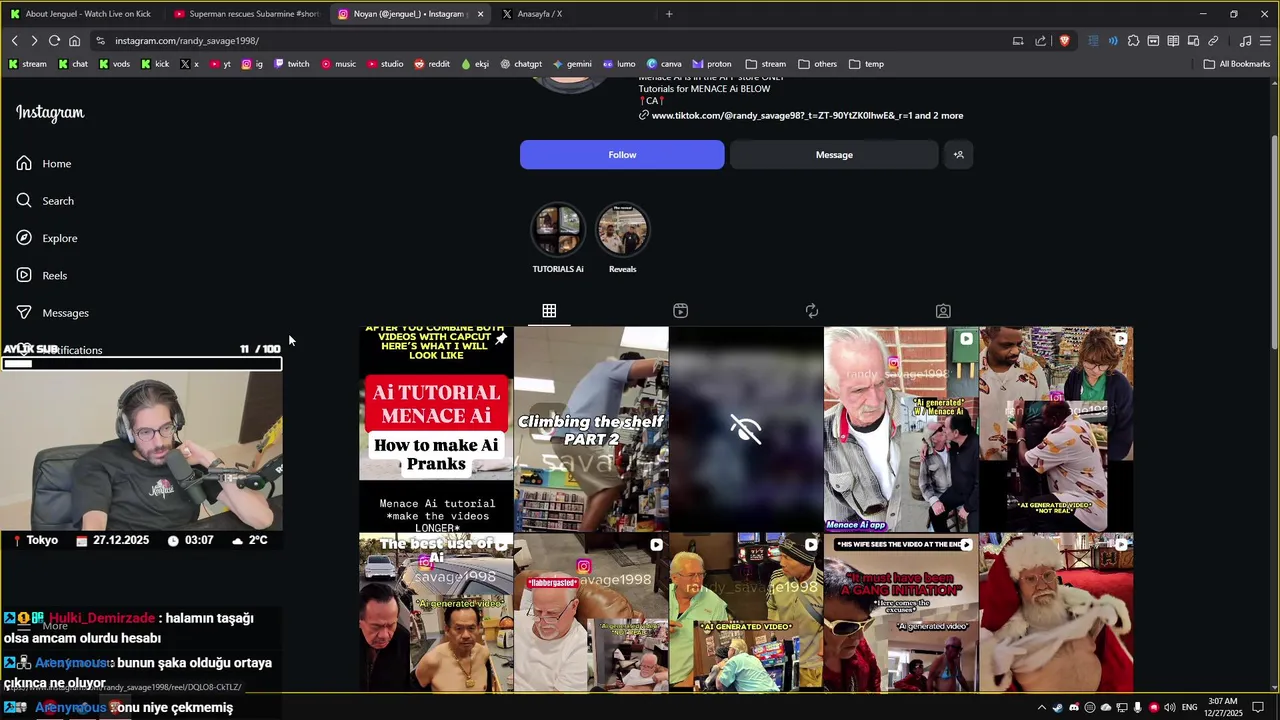Open Instagram Home in the sidebar
The image size is (1280, 720).
click(44, 163)
